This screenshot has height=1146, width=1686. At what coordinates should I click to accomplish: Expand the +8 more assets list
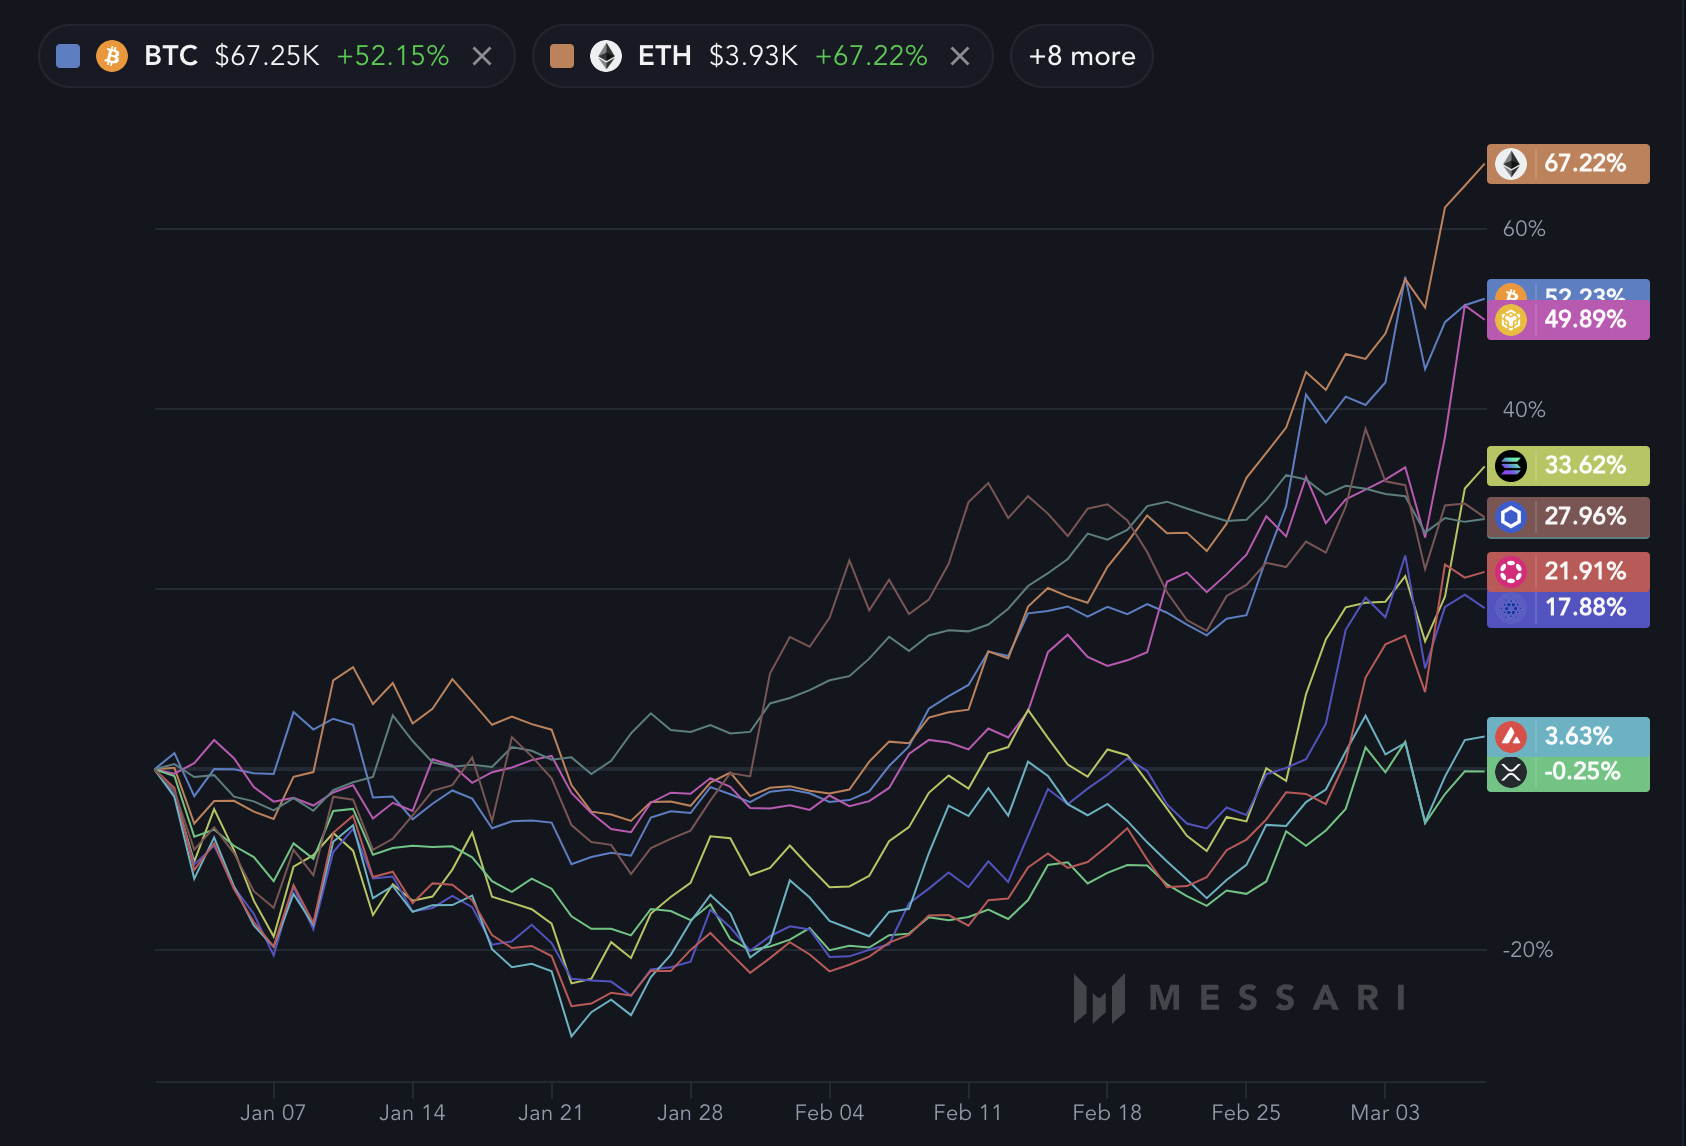[x=1082, y=56]
